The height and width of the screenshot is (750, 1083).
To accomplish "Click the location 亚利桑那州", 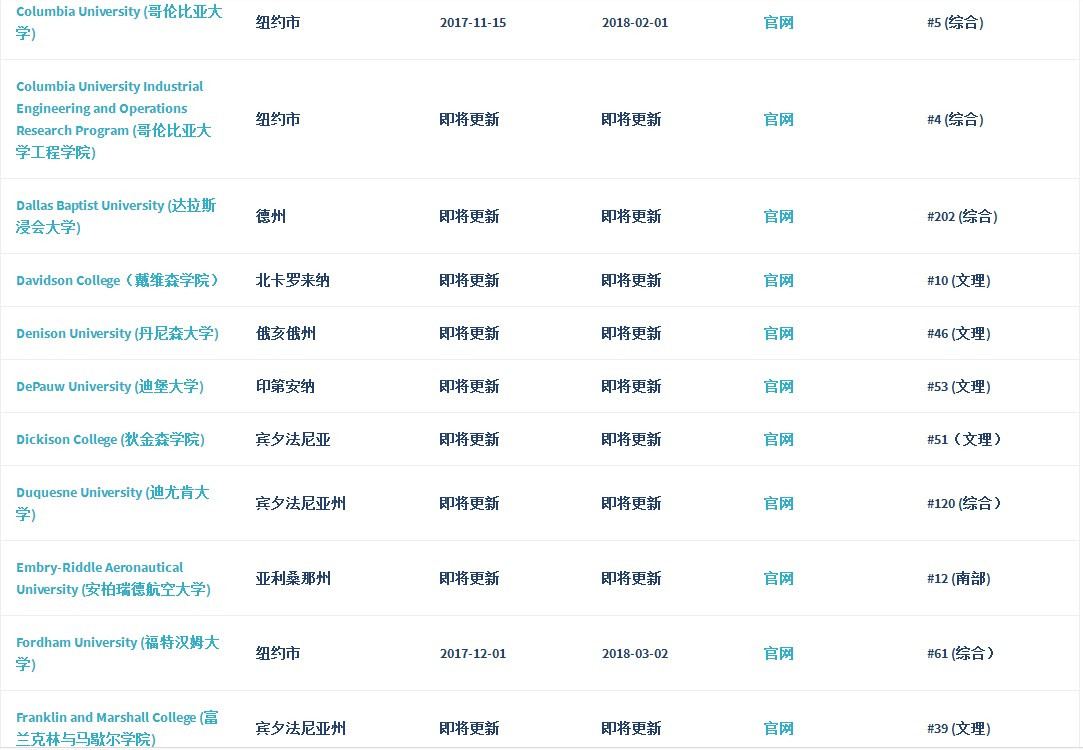I will coord(293,579).
